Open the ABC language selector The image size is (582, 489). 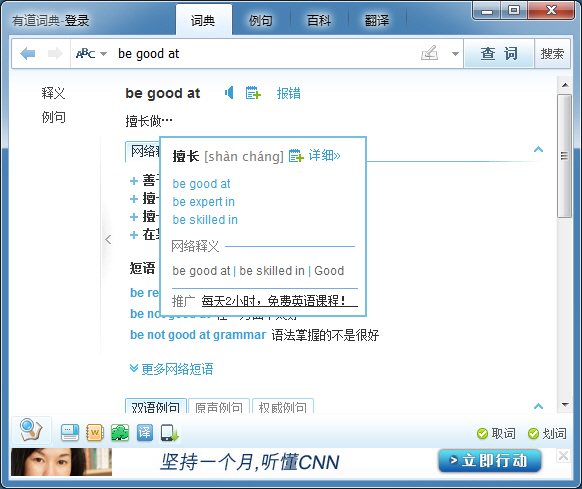91,54
